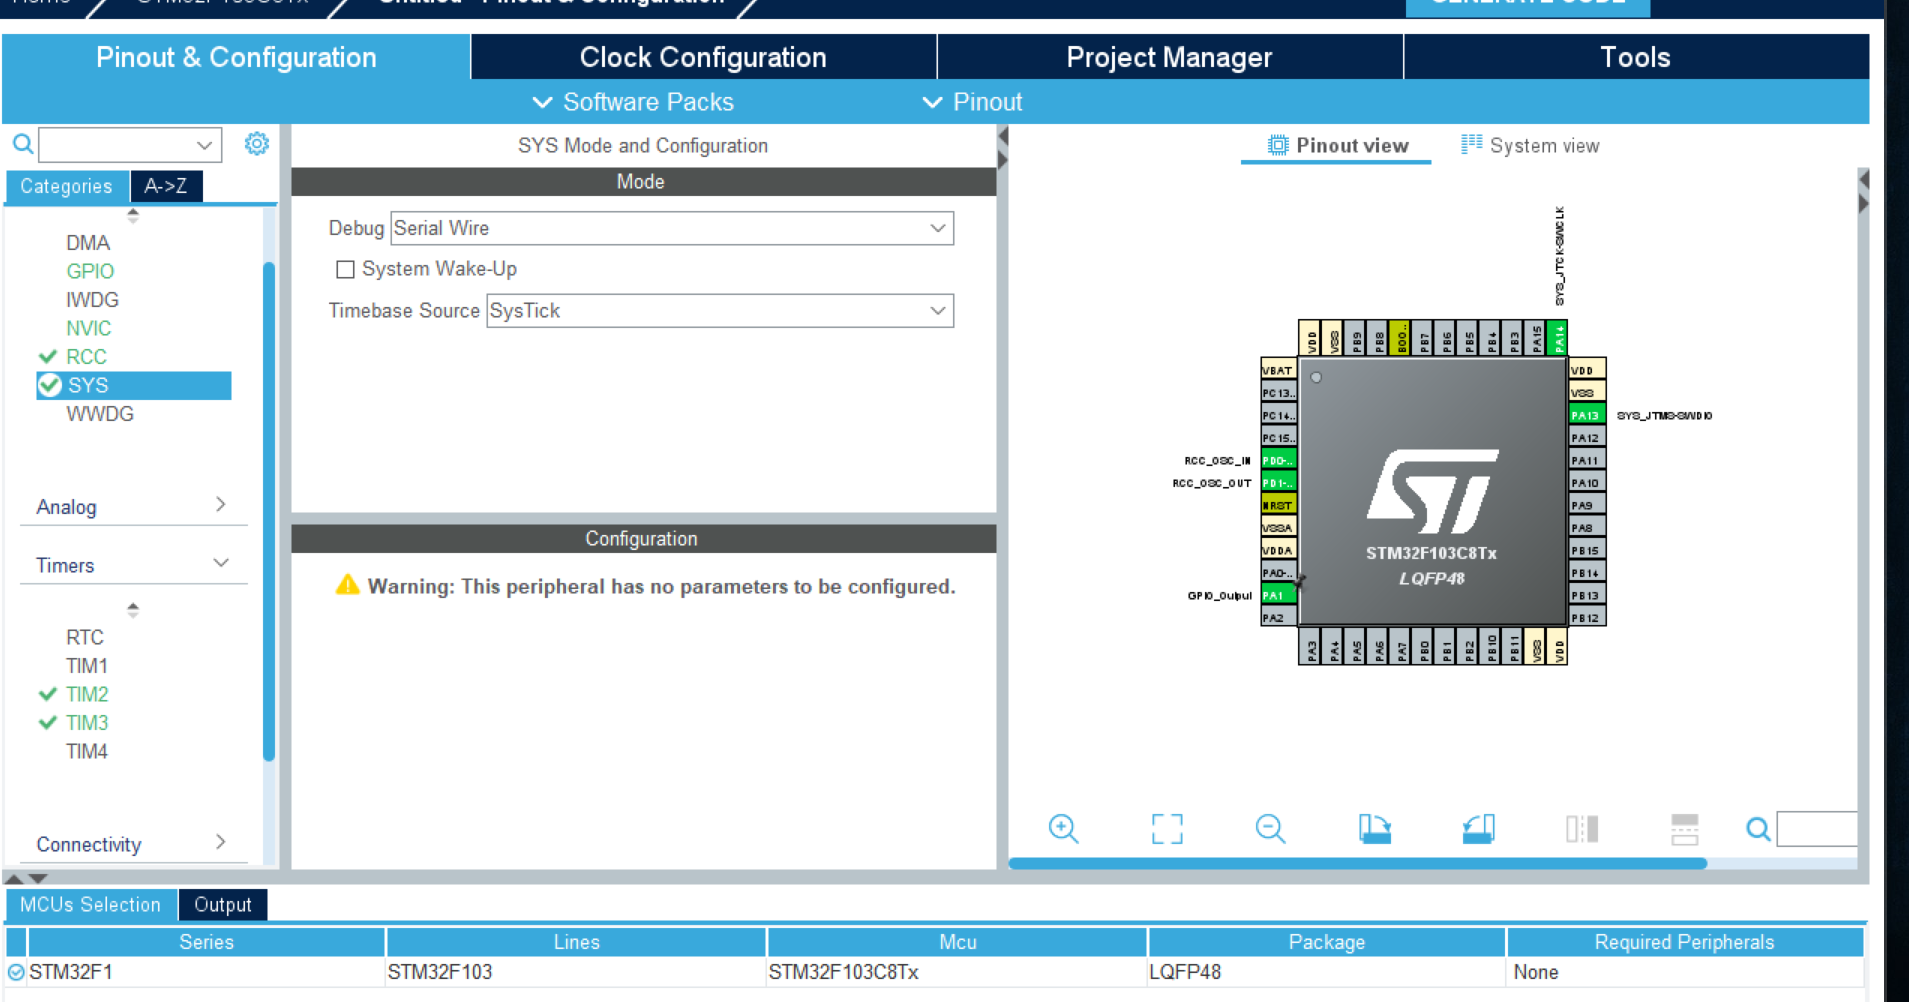The height and width of the screenshot is (1002, 1909).
Task: Select the PA13 pin on the chip
Action: click(1586, 415)
